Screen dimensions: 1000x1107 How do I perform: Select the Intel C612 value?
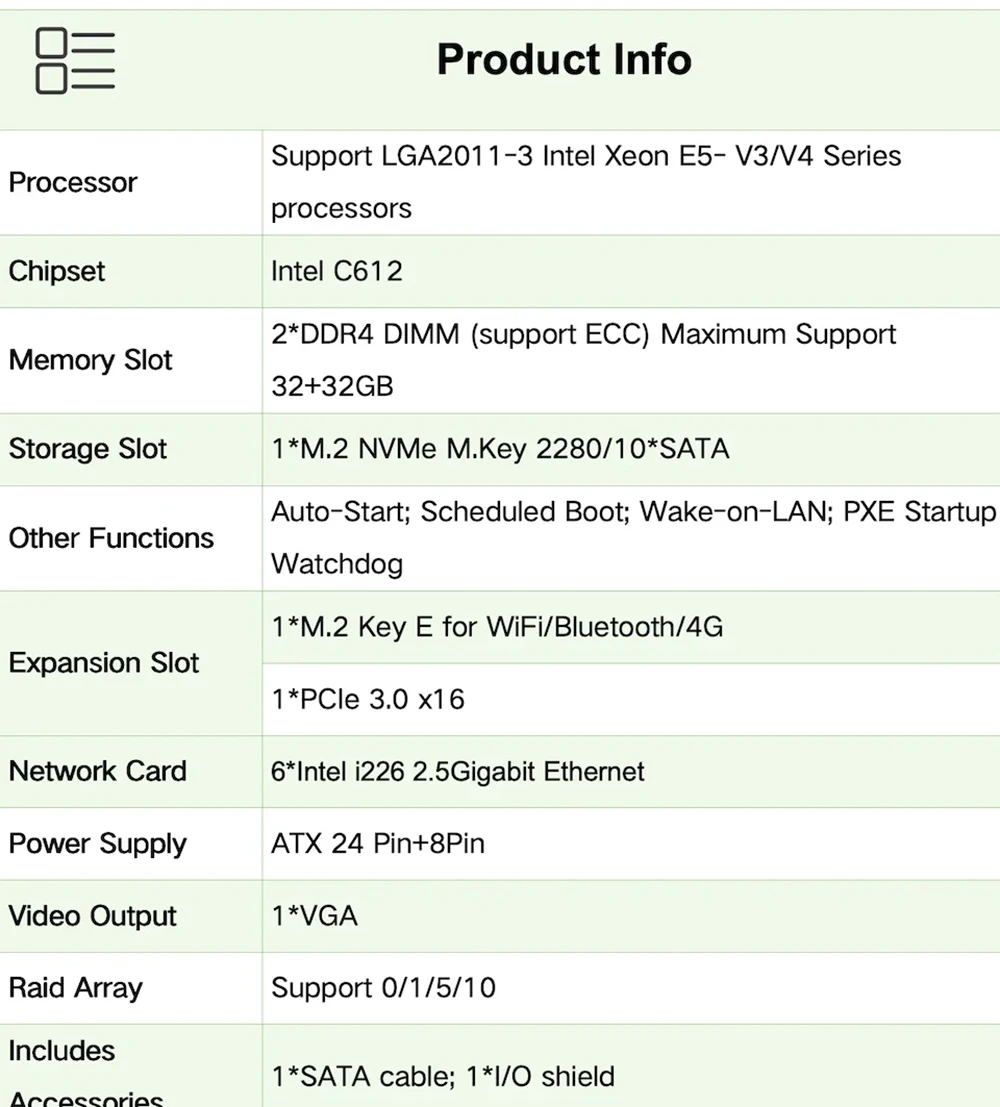coord(336,271)
